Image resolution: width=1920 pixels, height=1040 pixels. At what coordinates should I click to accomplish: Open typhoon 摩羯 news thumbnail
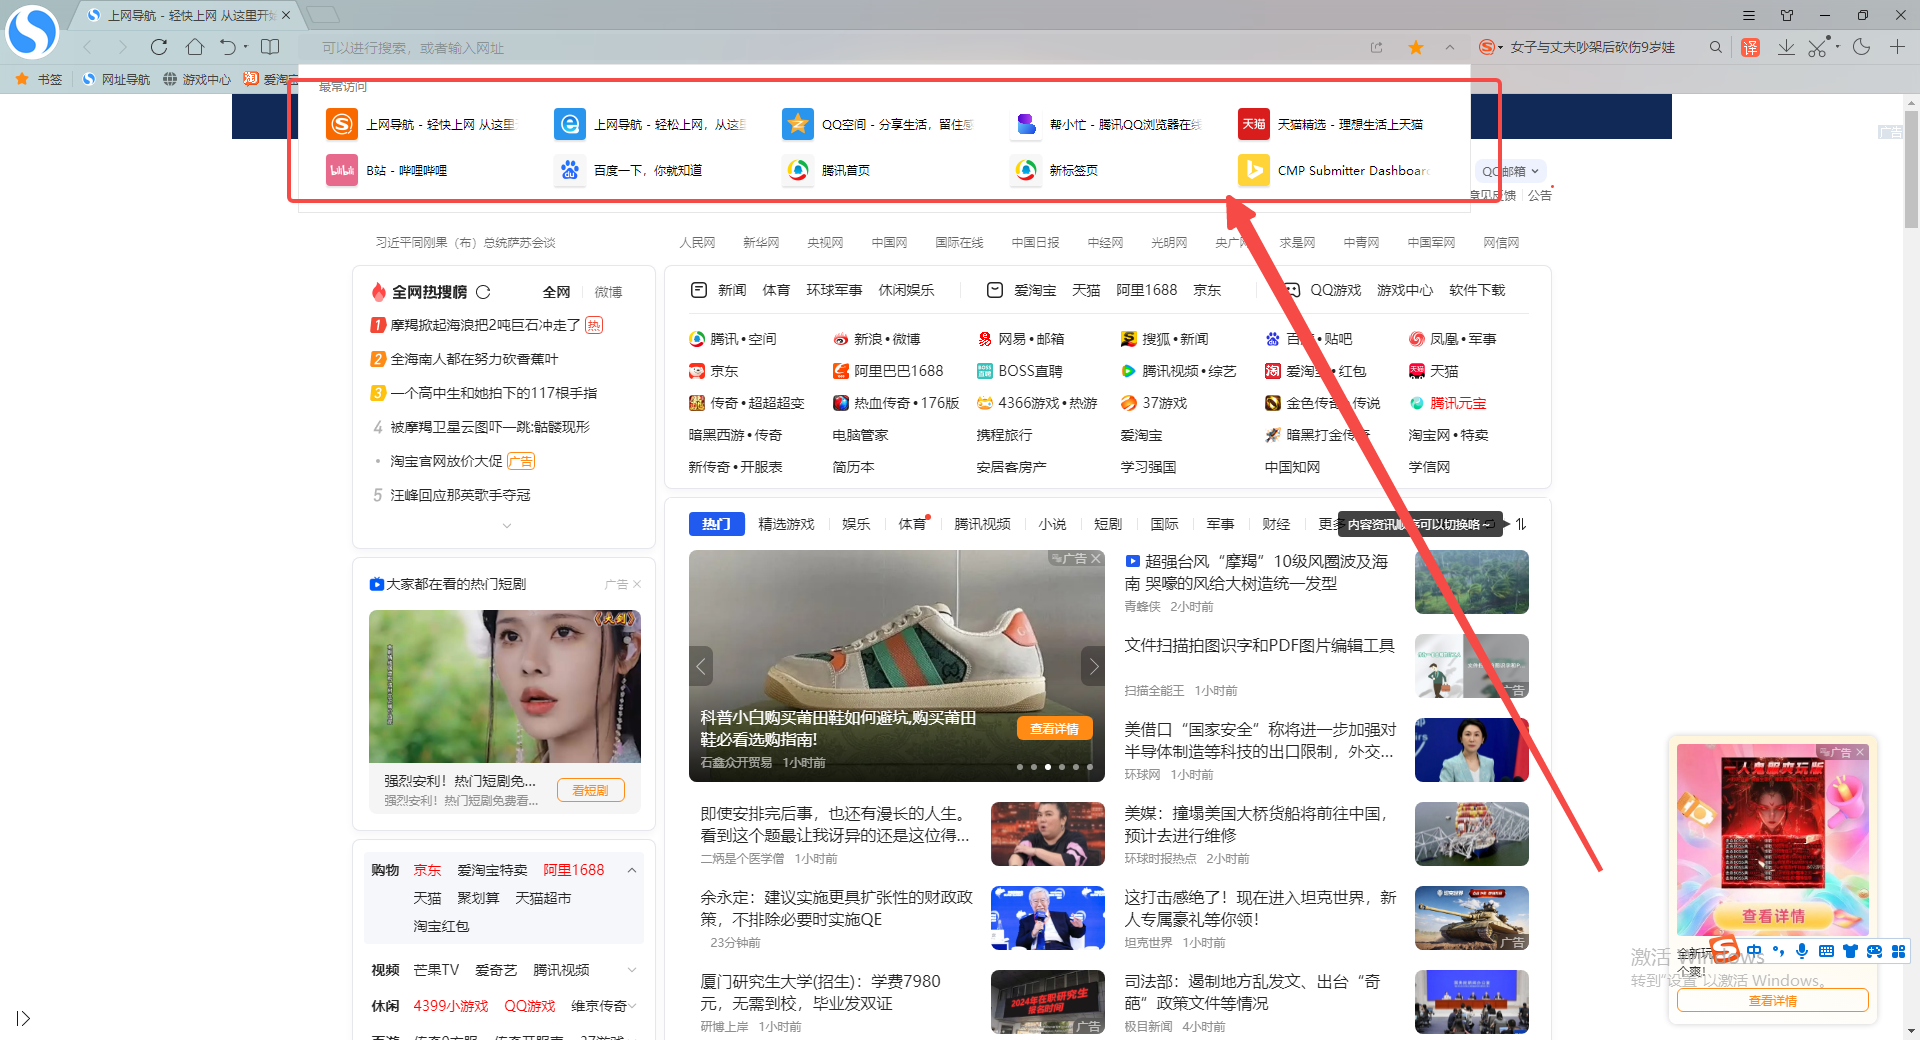click(1472, 582)
